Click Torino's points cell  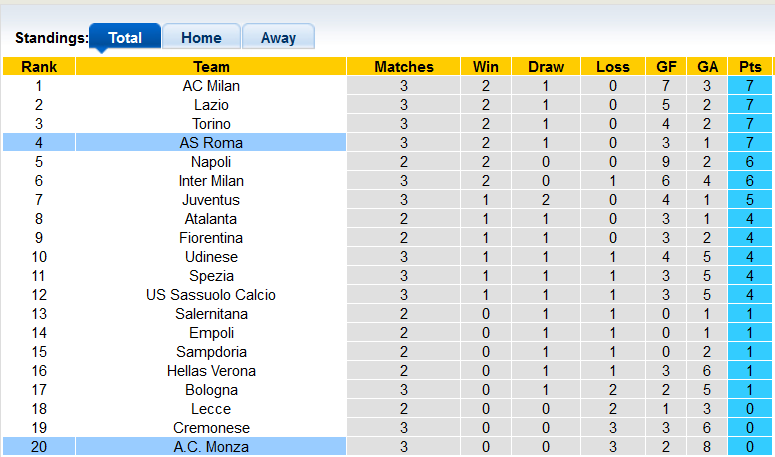(x=750, y=124)
